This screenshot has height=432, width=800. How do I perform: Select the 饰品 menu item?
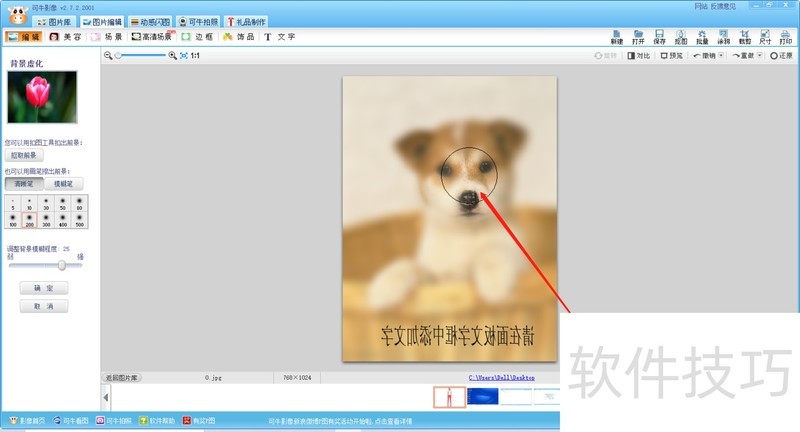239,37
